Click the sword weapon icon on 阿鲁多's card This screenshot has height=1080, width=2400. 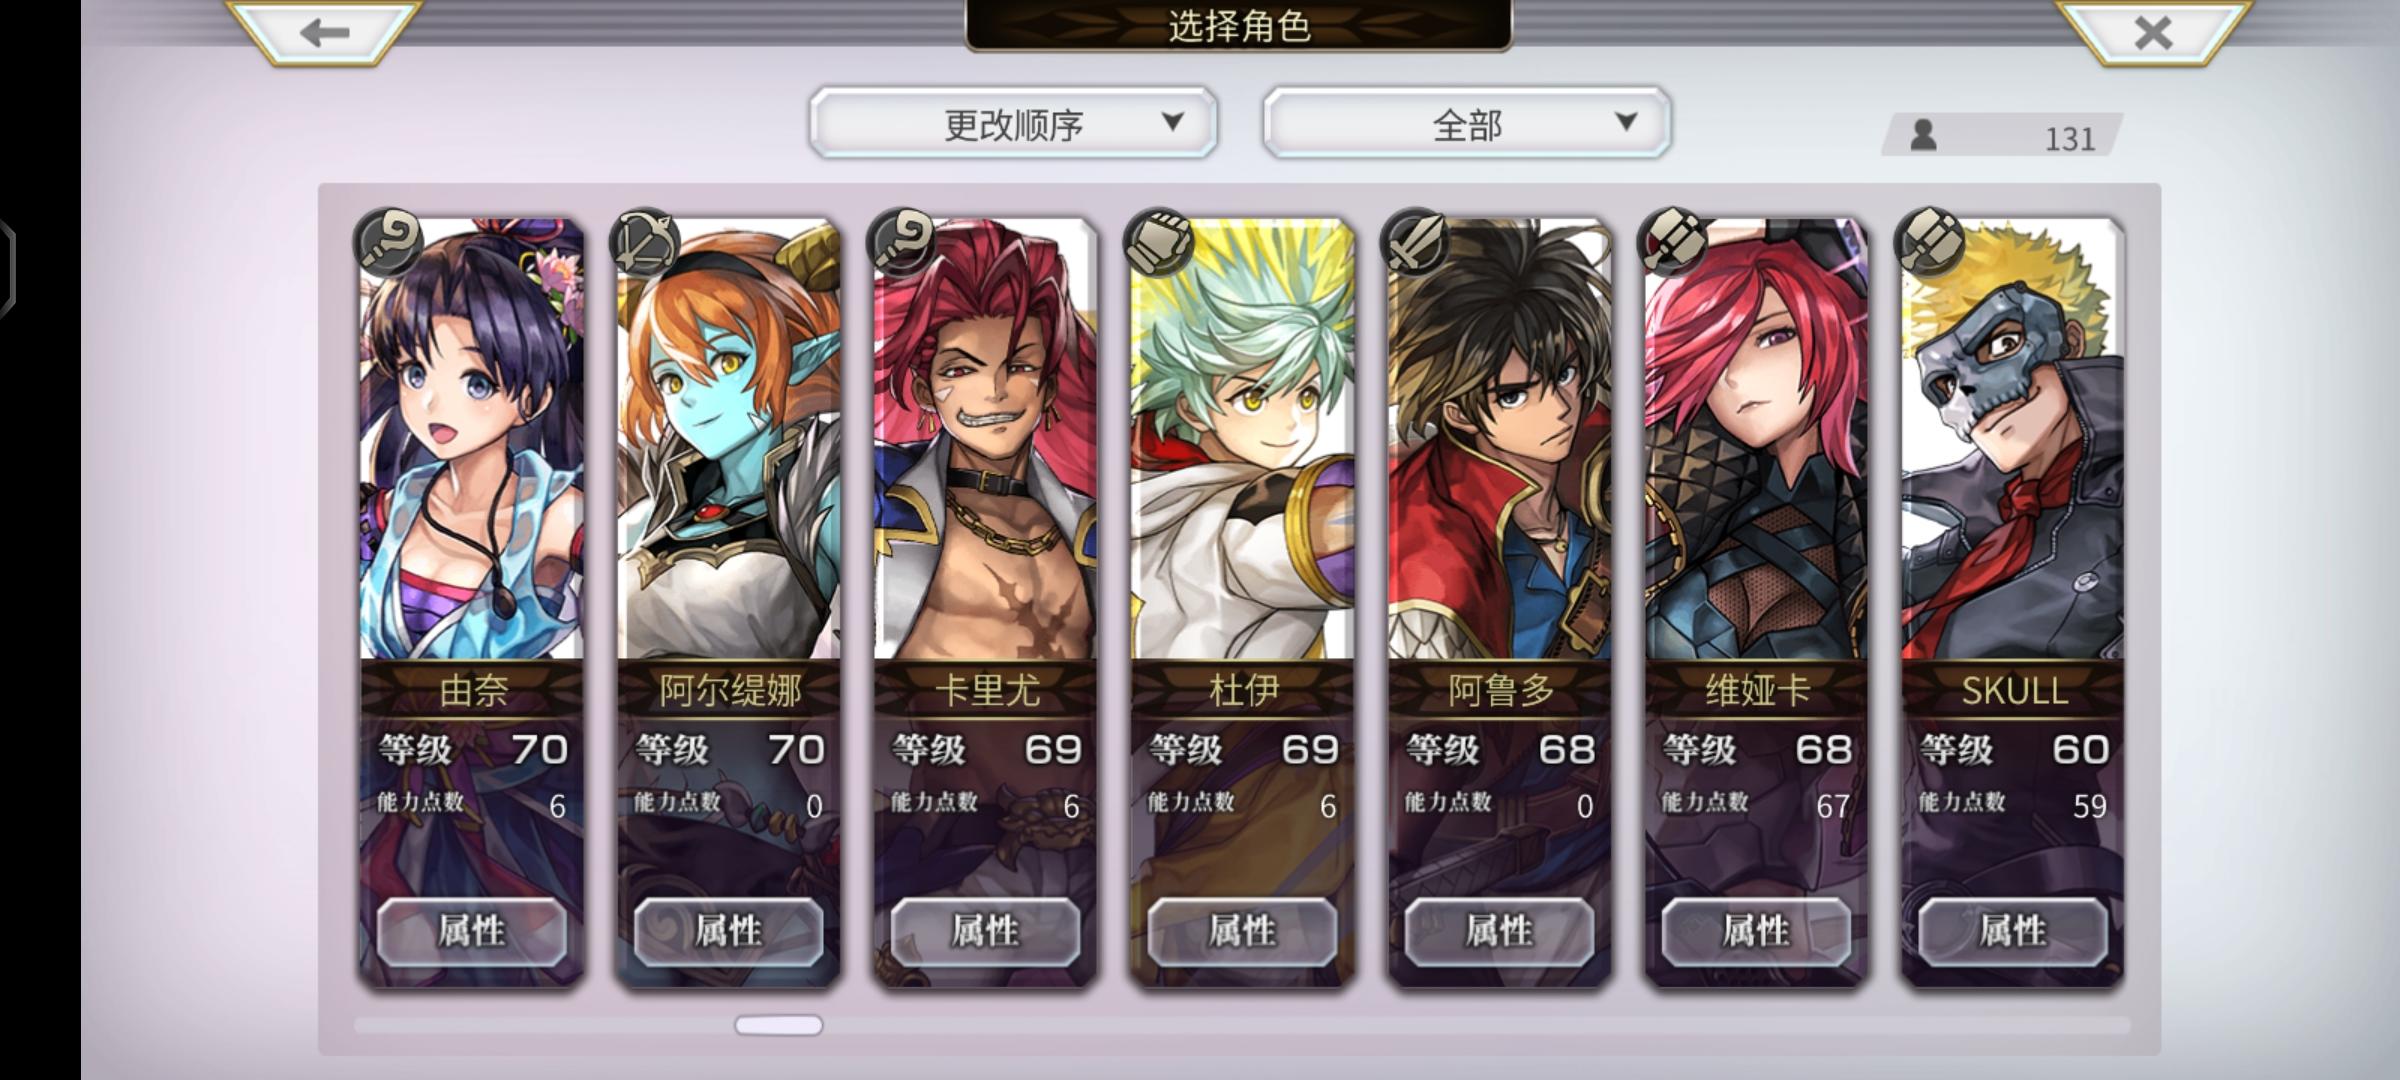coord(1416,243)
